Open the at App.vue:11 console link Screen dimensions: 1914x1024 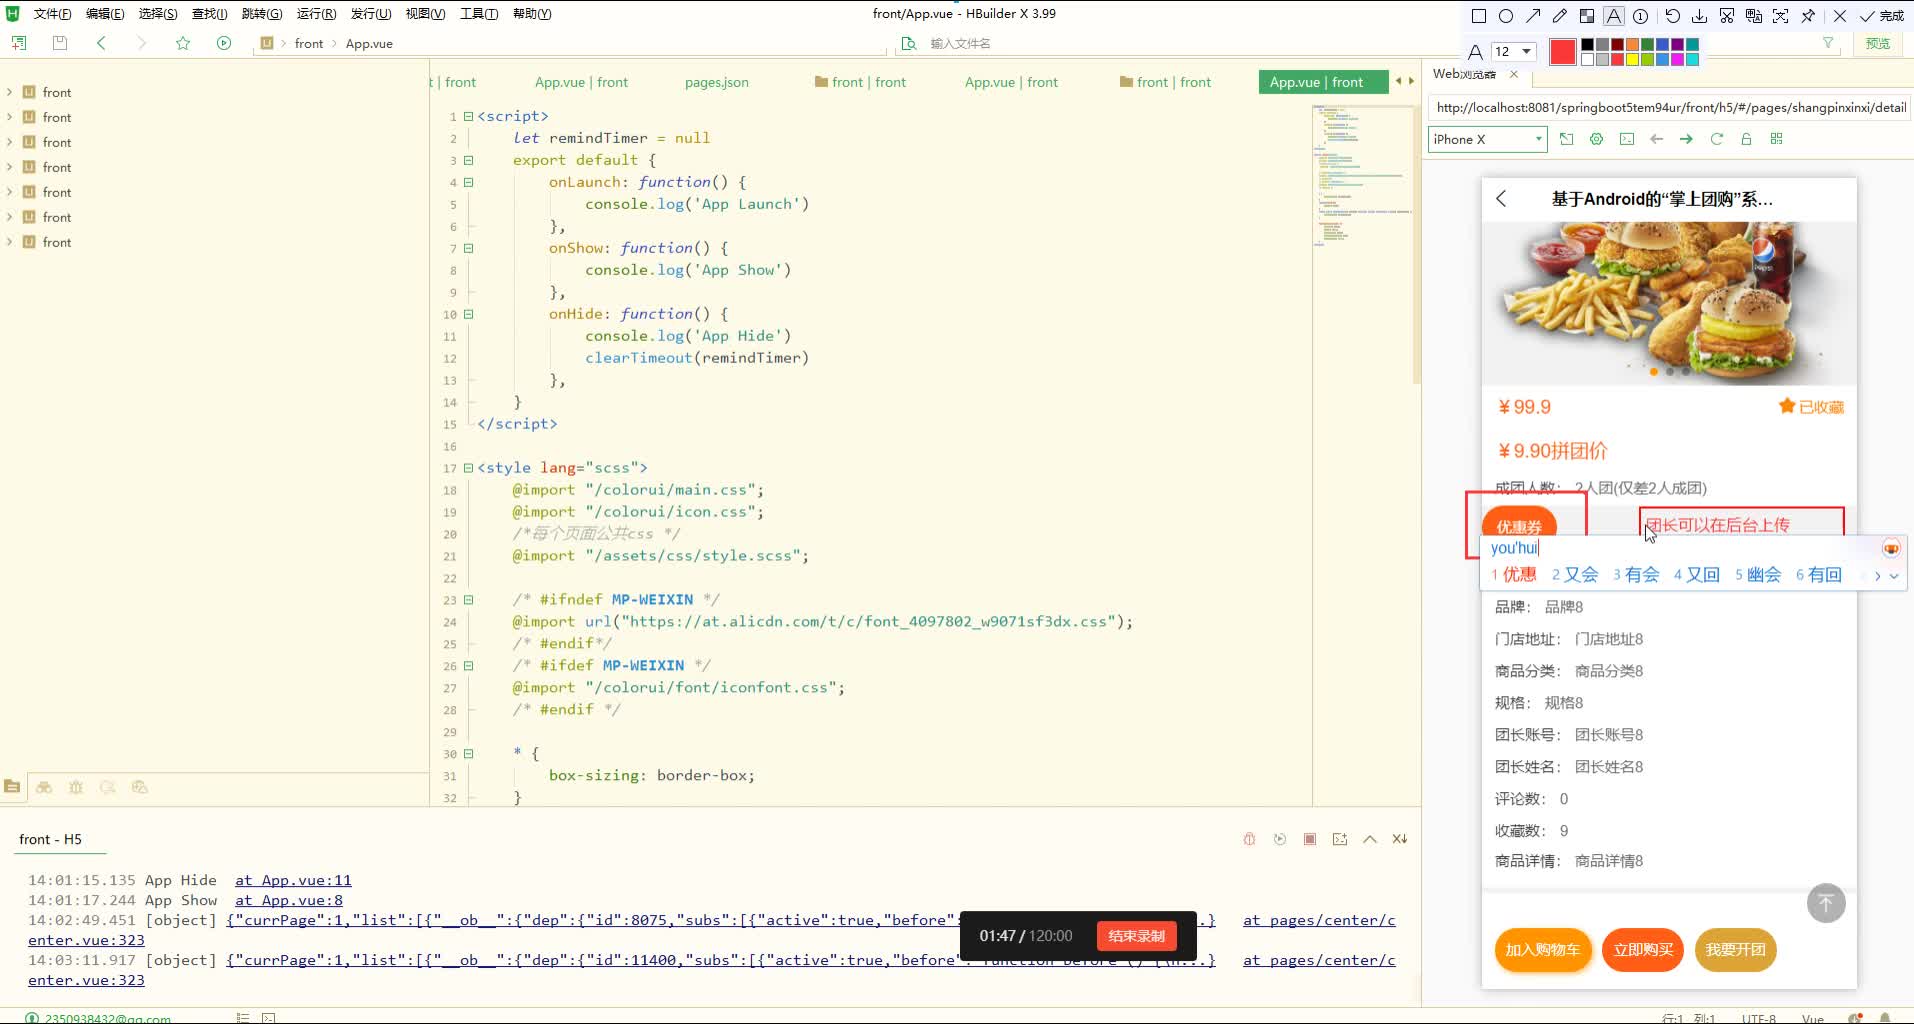[293, 880]
